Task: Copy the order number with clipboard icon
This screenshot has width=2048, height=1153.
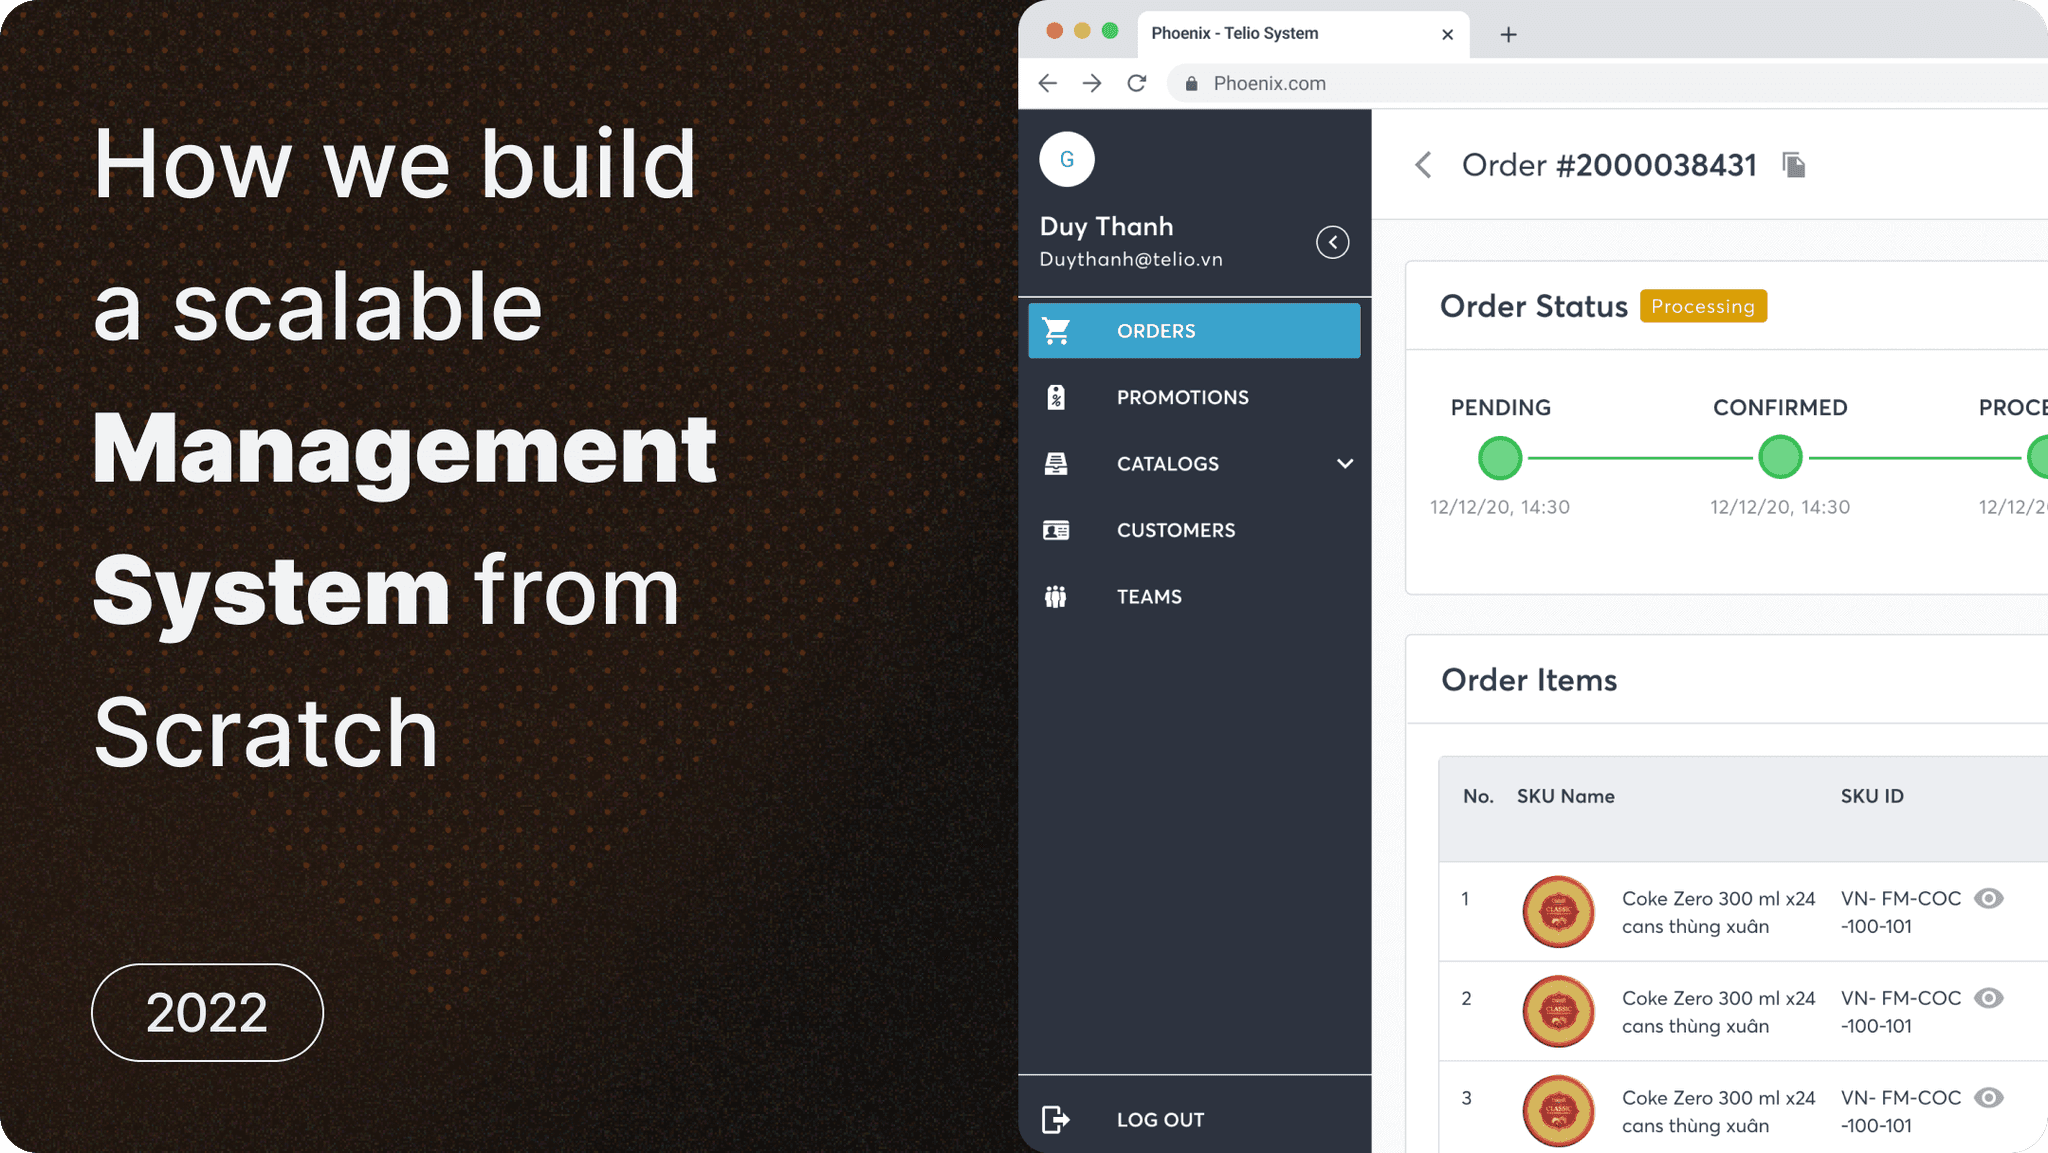Action: (x=1794, y=165)
